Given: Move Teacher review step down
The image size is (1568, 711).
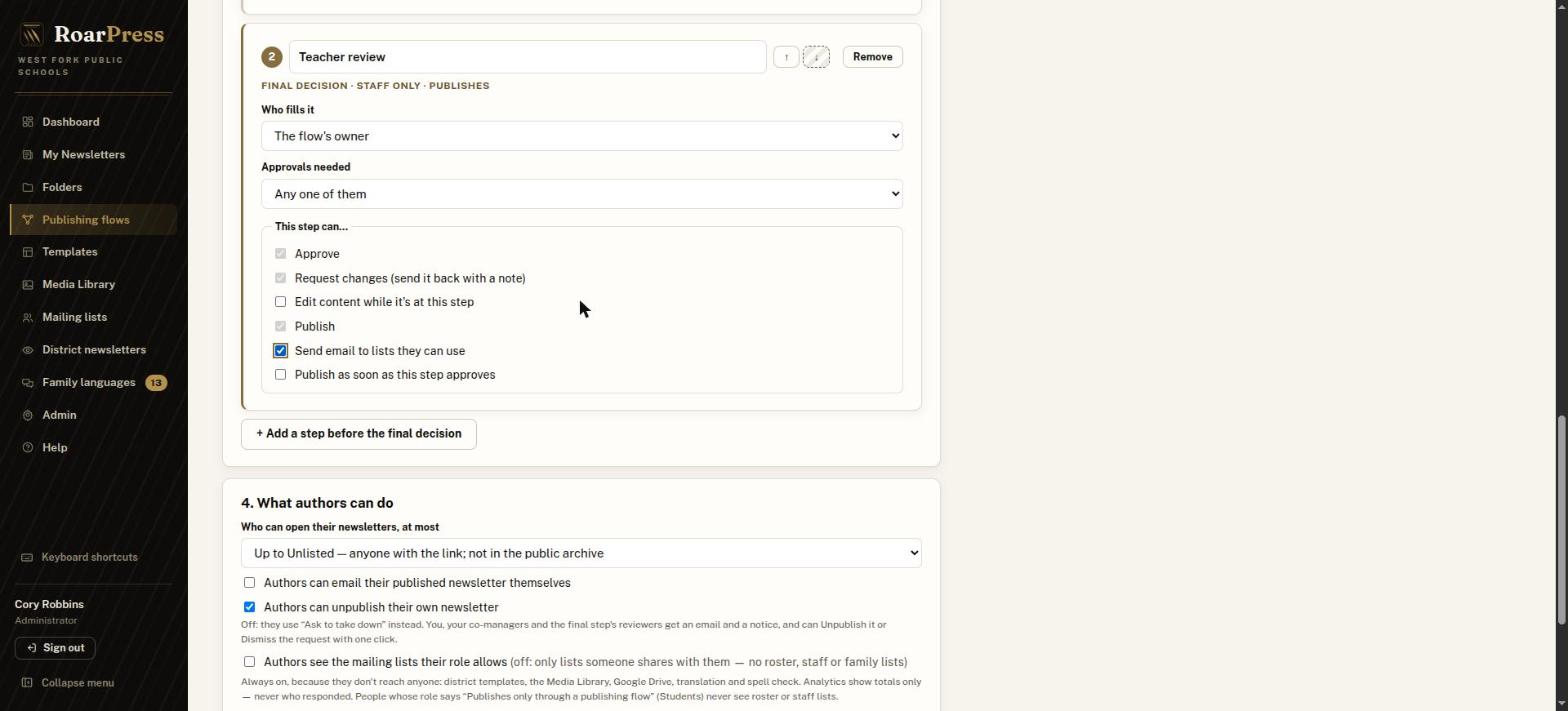Looking at the screenshot, I should [x=816, y=57].
